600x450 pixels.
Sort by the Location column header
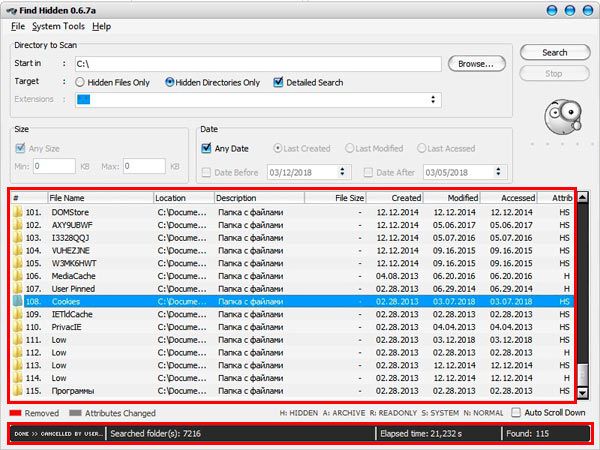coord(184,198)
